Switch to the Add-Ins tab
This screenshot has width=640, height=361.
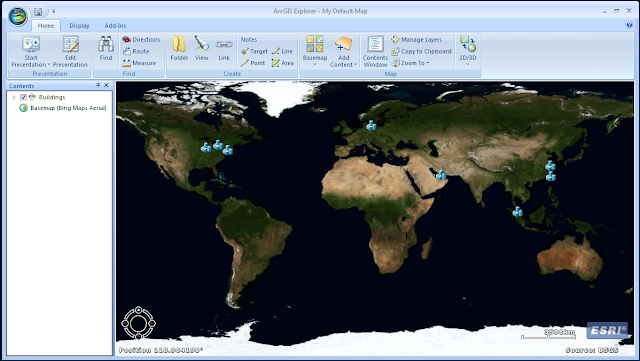[115, 25]
